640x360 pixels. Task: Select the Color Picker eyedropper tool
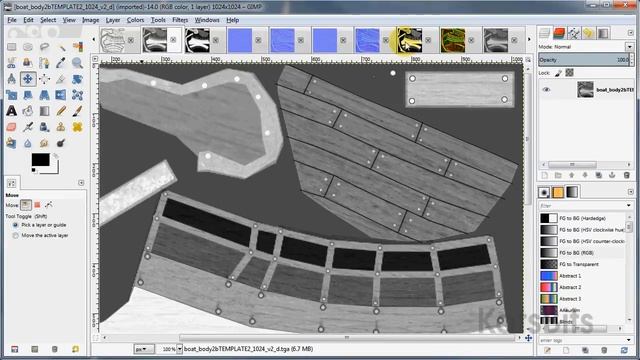(61, 63)
